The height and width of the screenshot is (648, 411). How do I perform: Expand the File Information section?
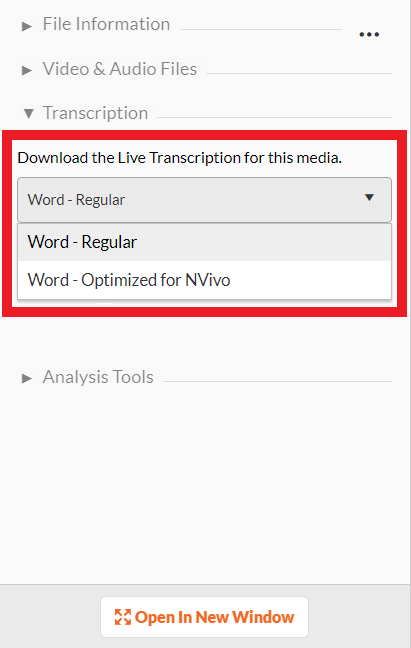click(96, 24)
